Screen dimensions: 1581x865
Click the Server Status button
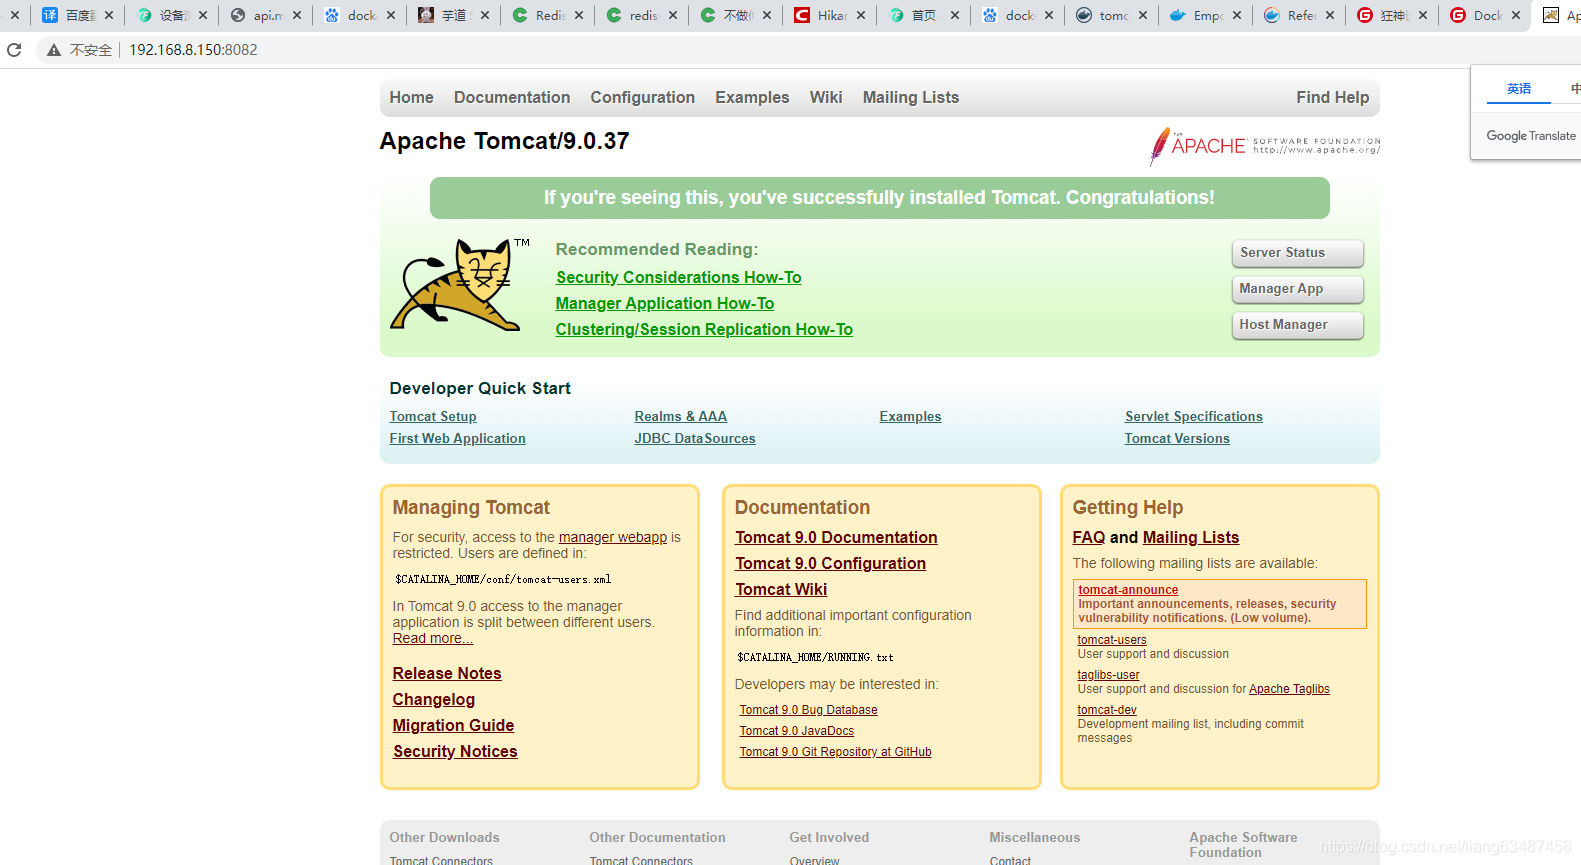1297,253
